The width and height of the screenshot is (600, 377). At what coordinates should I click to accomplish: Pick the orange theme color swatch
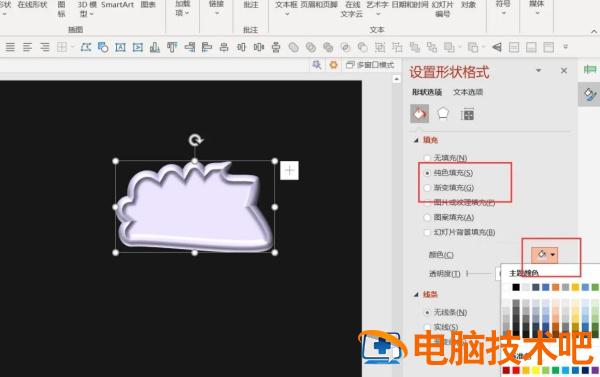[556, 287]
